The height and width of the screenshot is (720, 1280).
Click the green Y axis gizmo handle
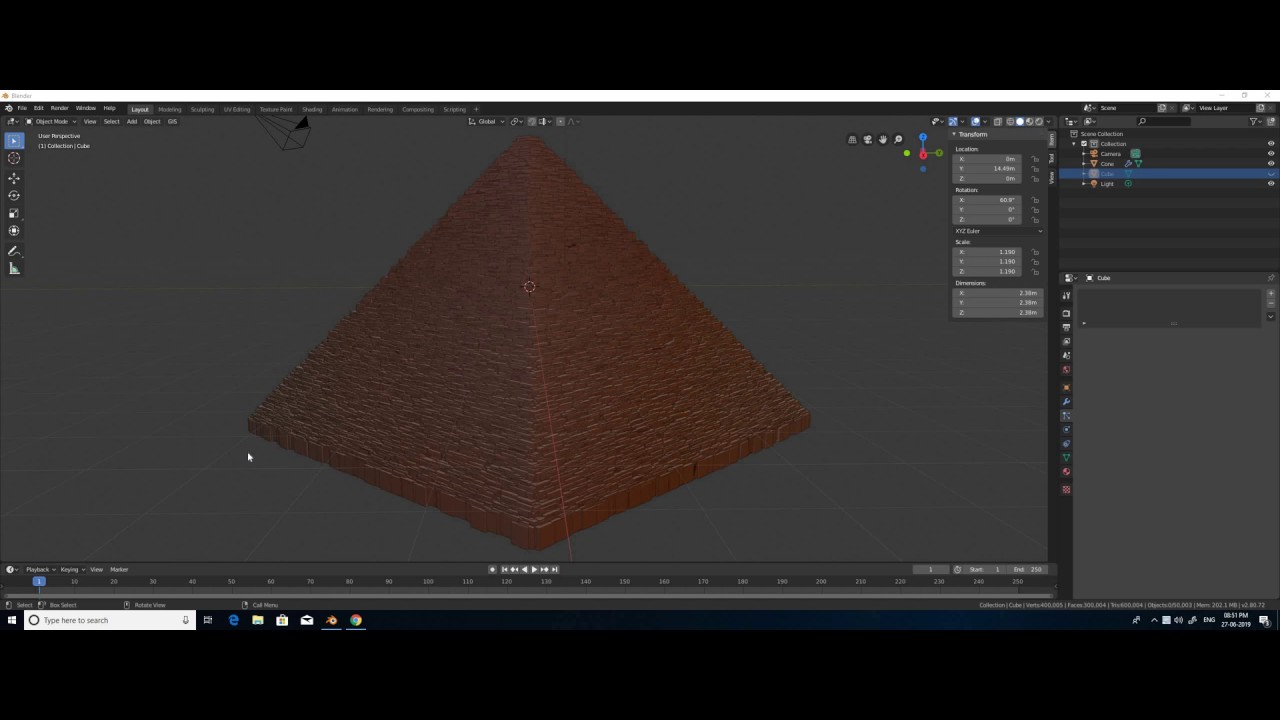click(x=939, y=153)
